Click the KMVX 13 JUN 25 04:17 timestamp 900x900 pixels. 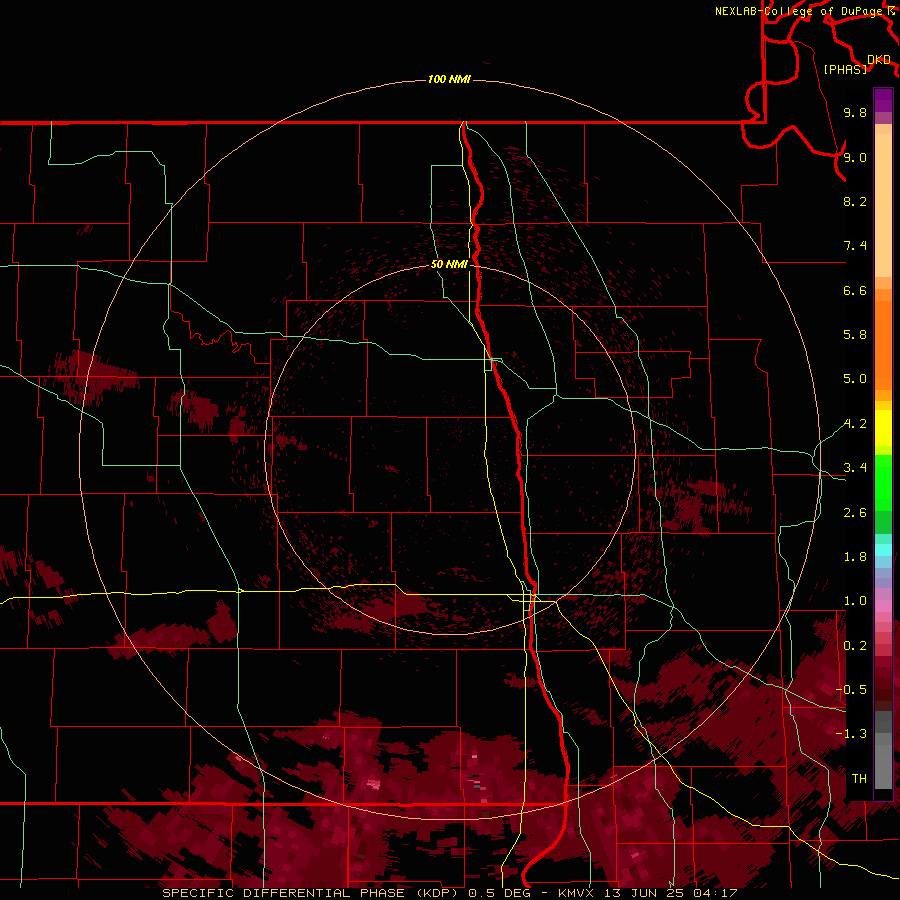tap(647, 893)
